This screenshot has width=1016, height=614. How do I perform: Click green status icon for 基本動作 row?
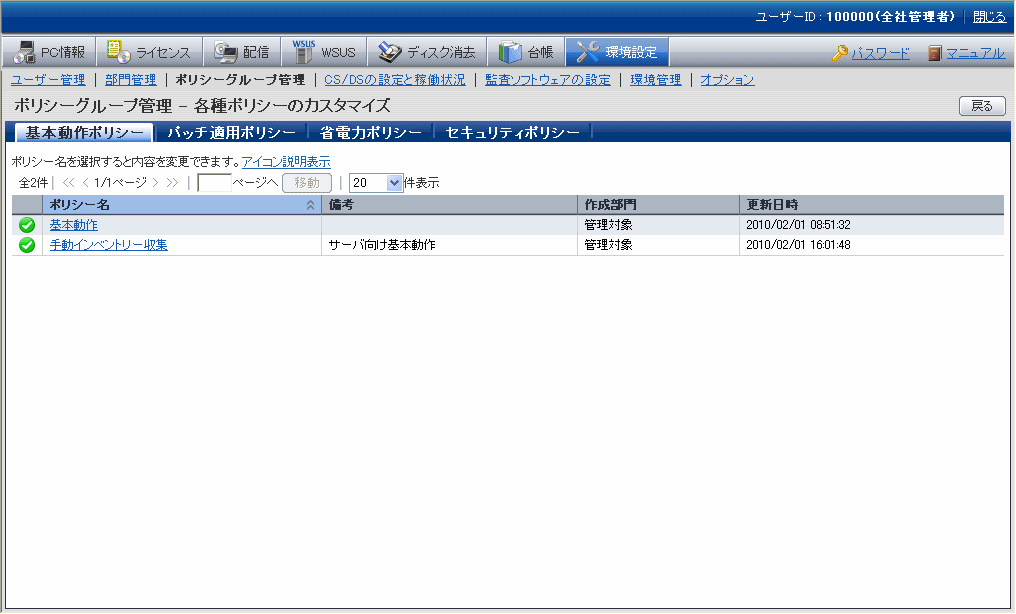coord(27,225)
